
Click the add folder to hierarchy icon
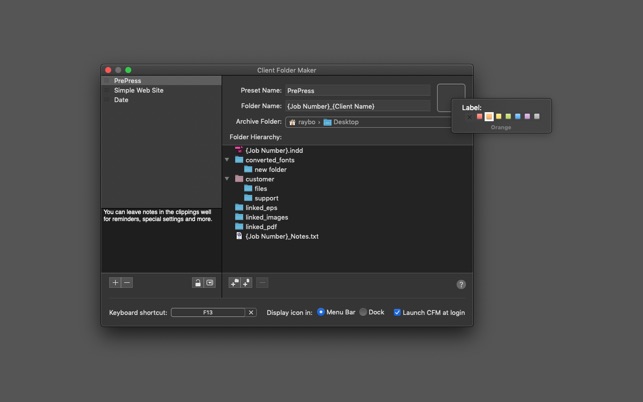pos(235,283)
